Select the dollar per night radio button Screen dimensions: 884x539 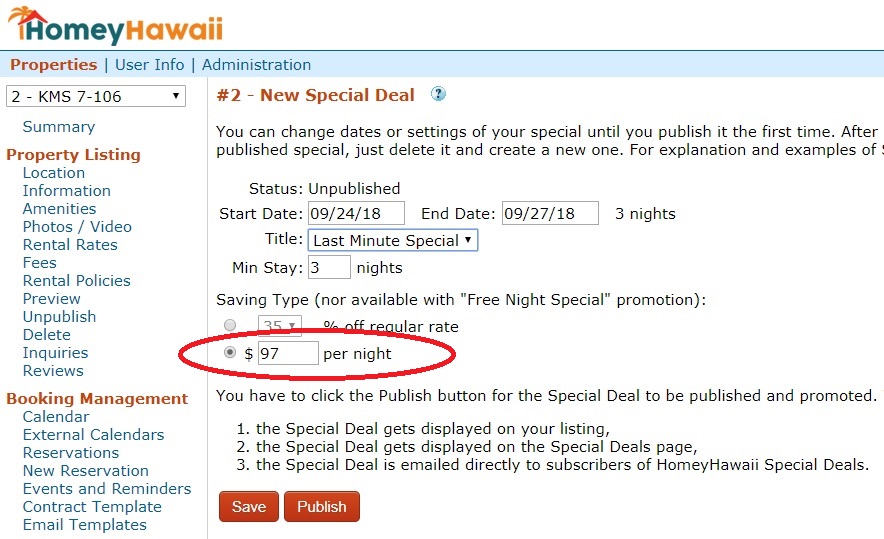pyautogui.click(x=230, y=352)
